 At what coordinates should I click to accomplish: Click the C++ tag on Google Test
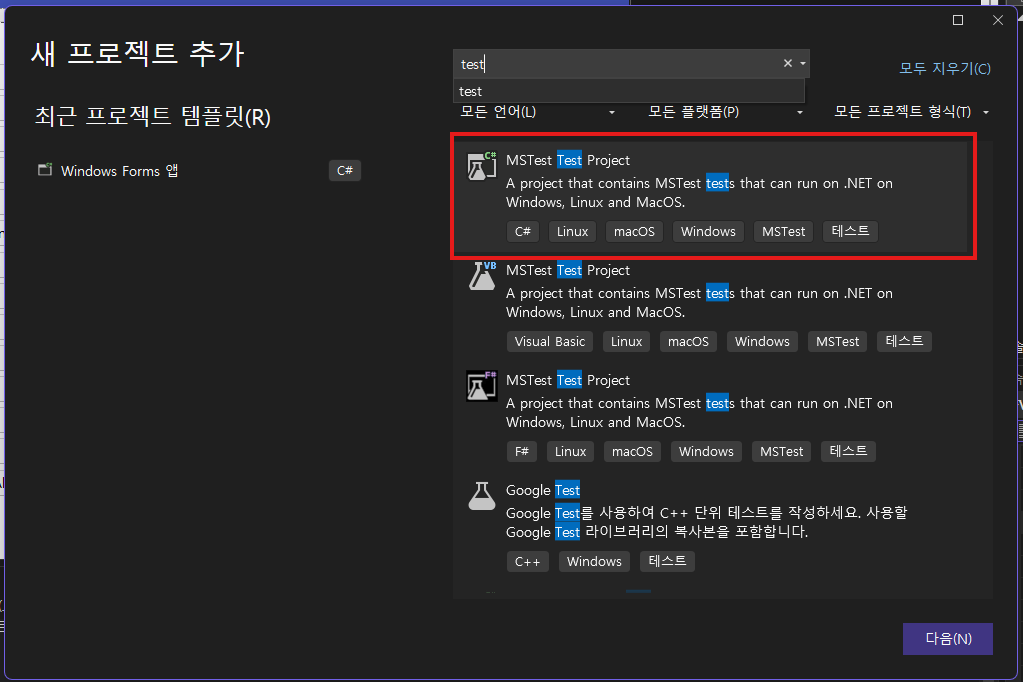point(527,561)
